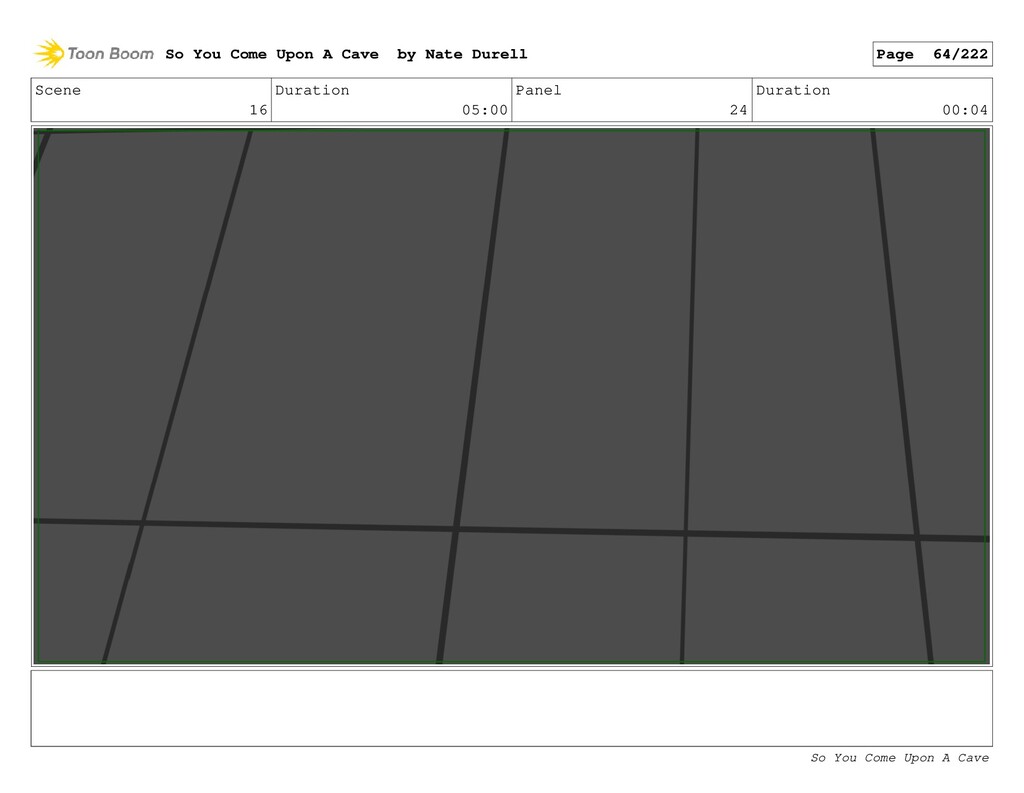Click the Toon Boom logo
Image resolution: width=1024 pixels, height=793 pixels.
point(94,54)
